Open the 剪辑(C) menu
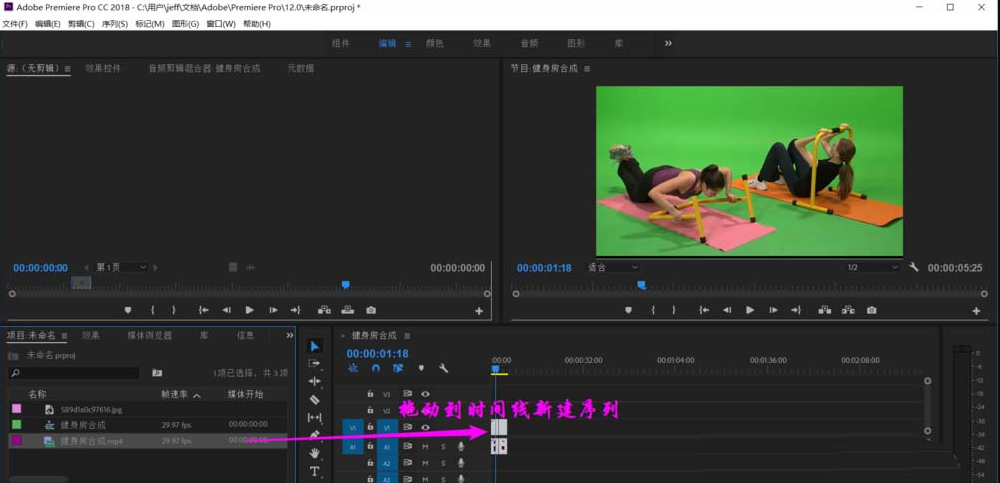Image resolution: width=1000 pixels, height=483 pixels. (x=81, y=23)
